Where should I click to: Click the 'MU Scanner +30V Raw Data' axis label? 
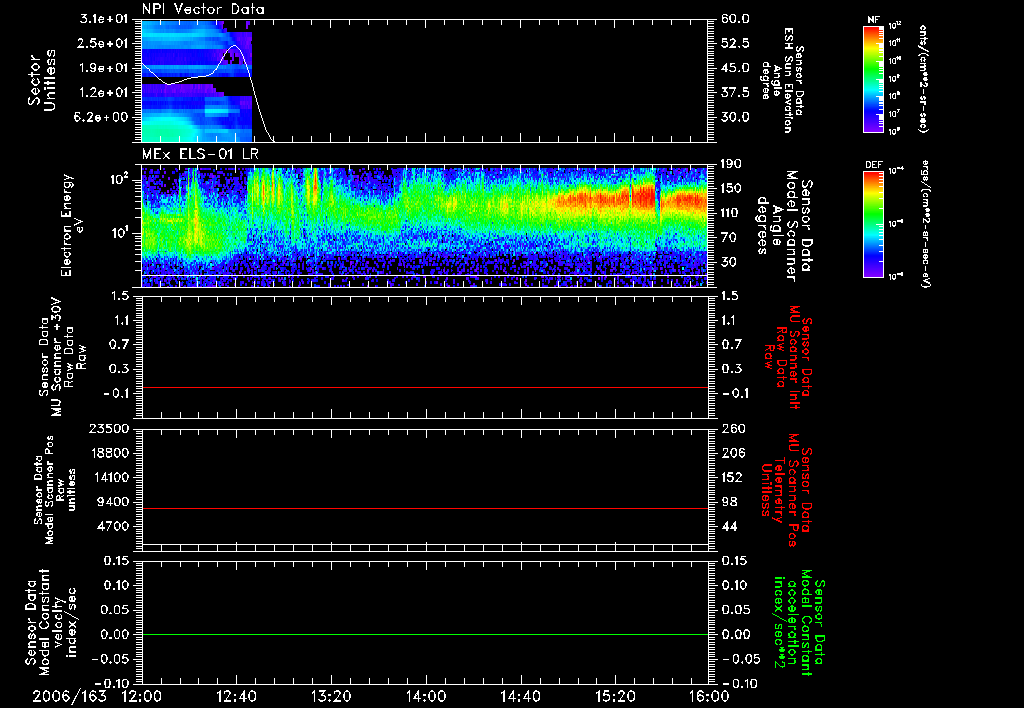point(62,357)
